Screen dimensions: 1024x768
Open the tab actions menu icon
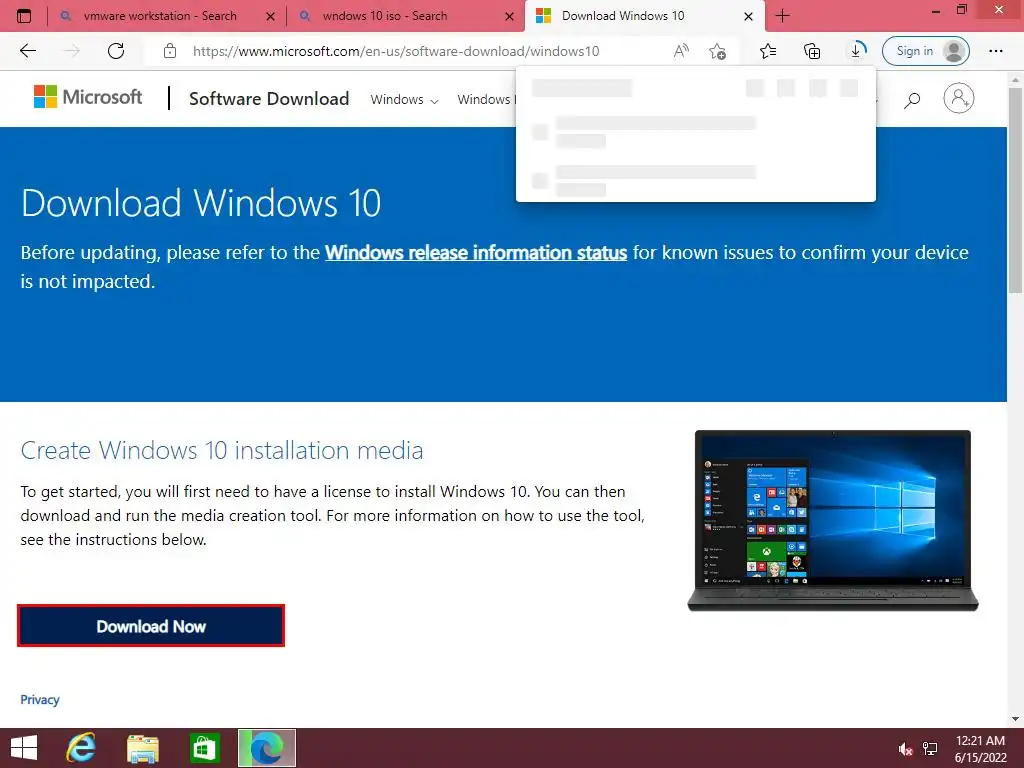point(24,16)
